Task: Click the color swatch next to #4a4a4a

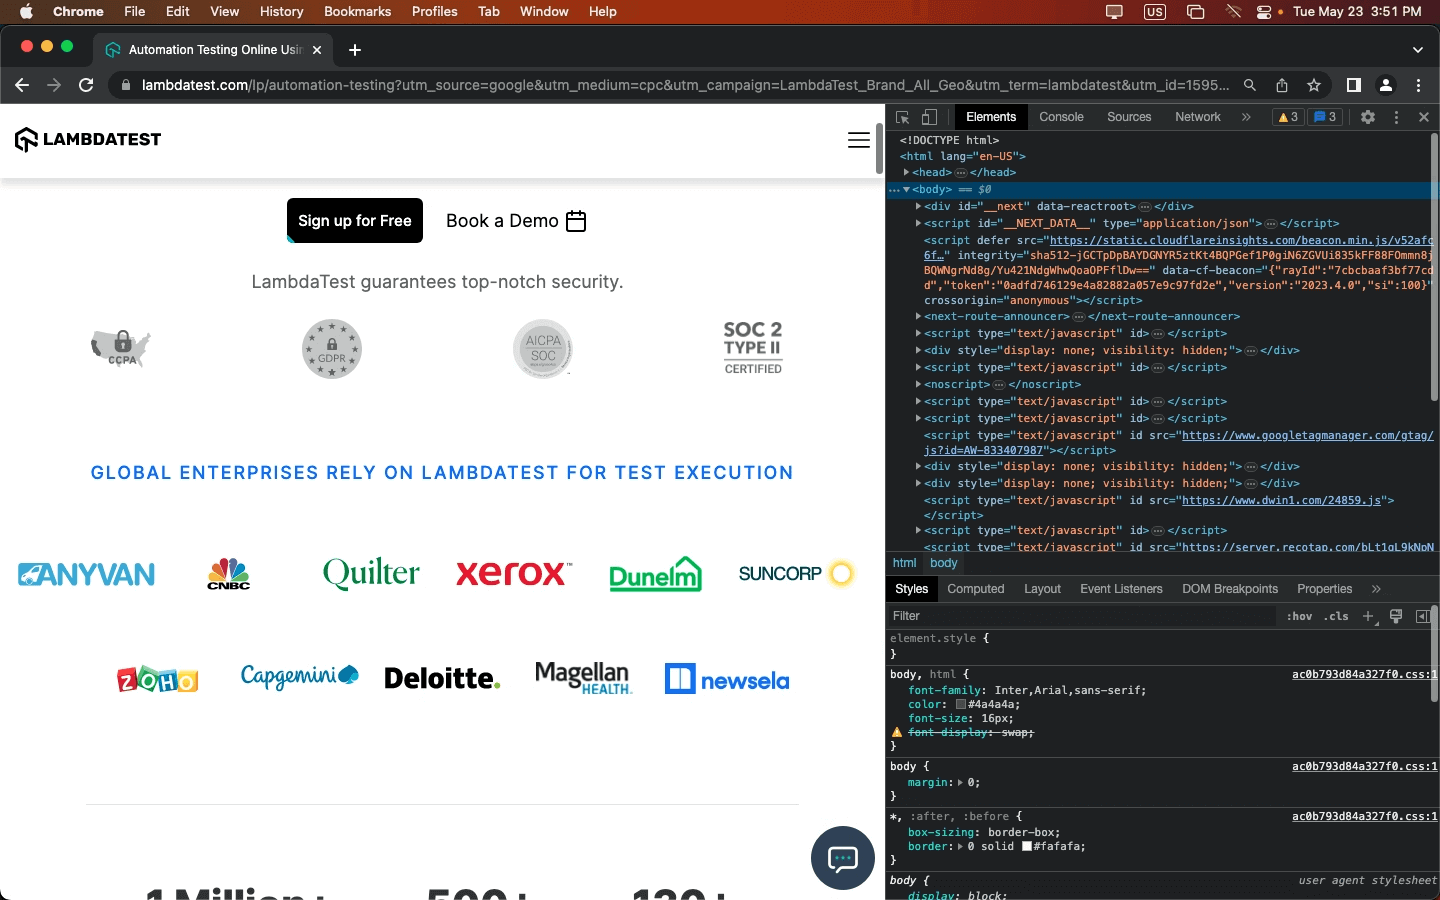Action: [x=962, y=705]
